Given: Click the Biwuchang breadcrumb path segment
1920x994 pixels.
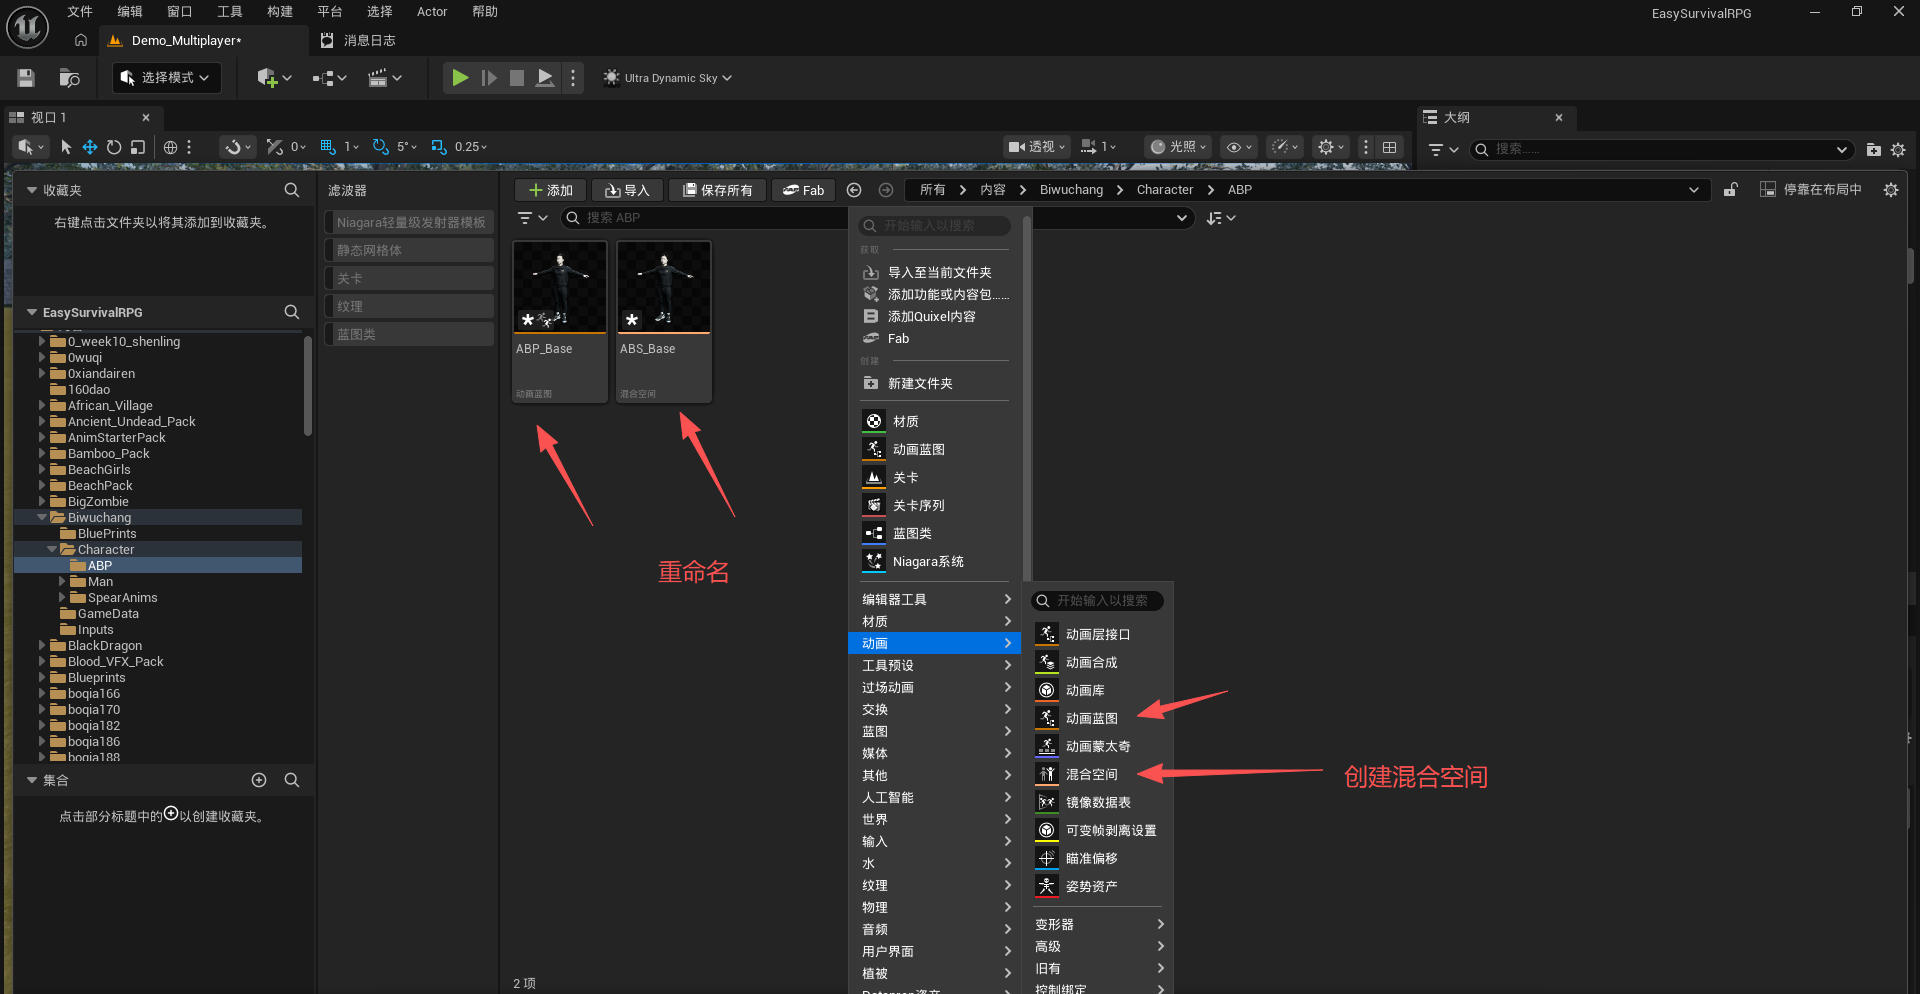Looking at the screenshot, I should point(1071,190).
